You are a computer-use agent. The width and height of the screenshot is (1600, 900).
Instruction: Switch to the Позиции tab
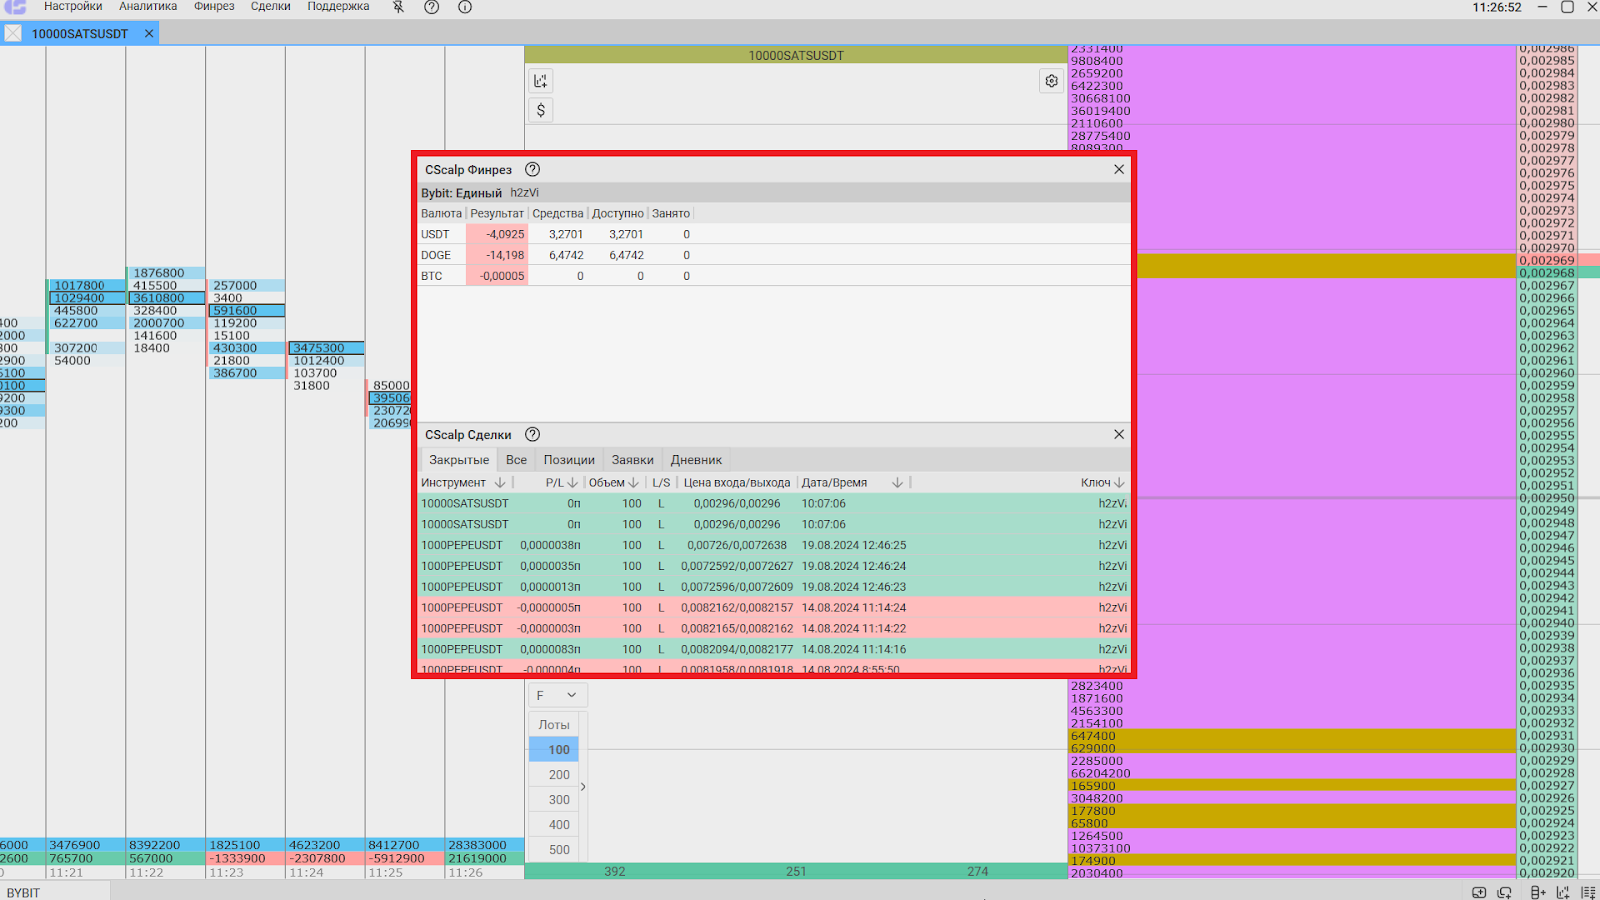click(569, 460)
